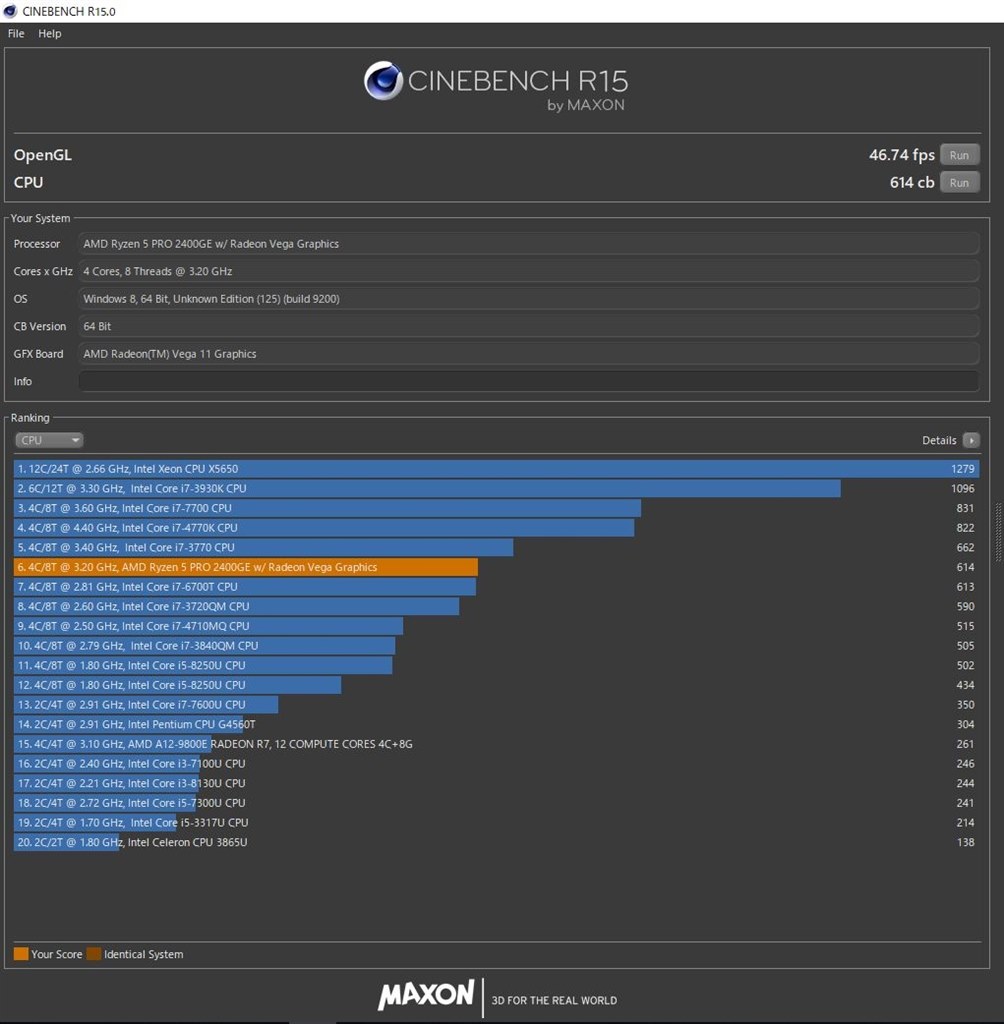Select ranking row Intel Core i7-3840QM

coord(496,645)
